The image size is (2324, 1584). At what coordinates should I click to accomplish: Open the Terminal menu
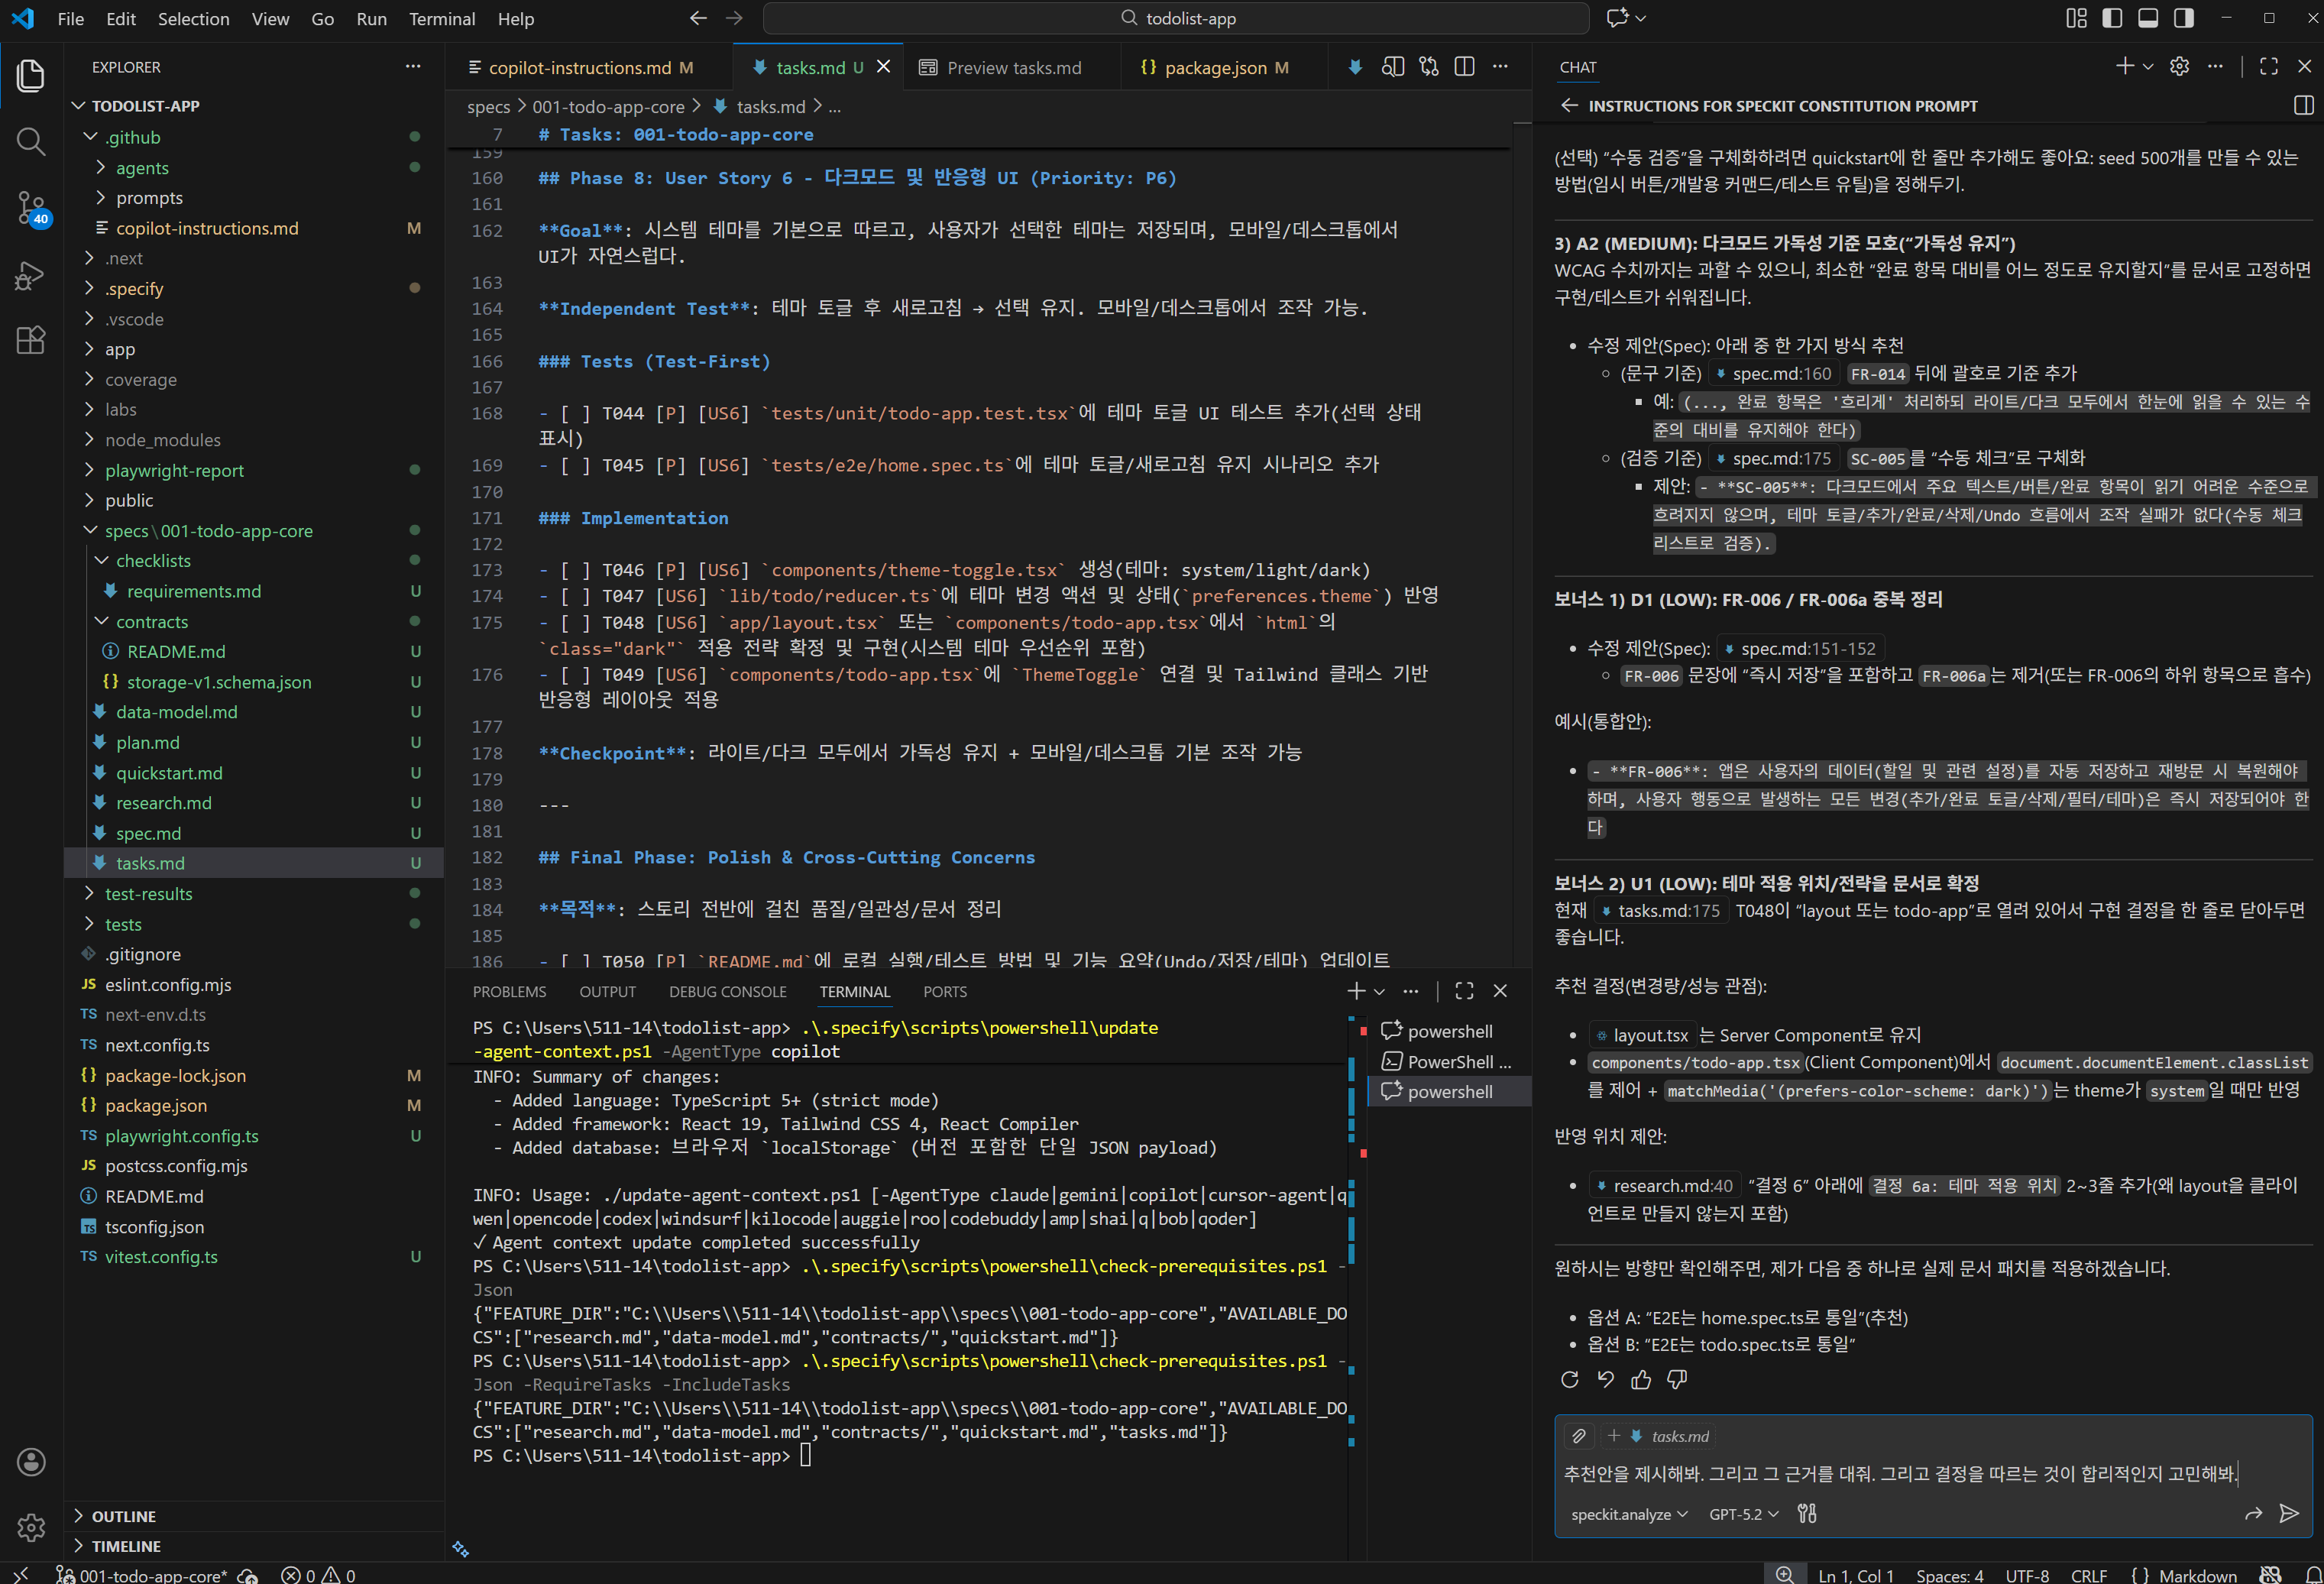point(441,18)
